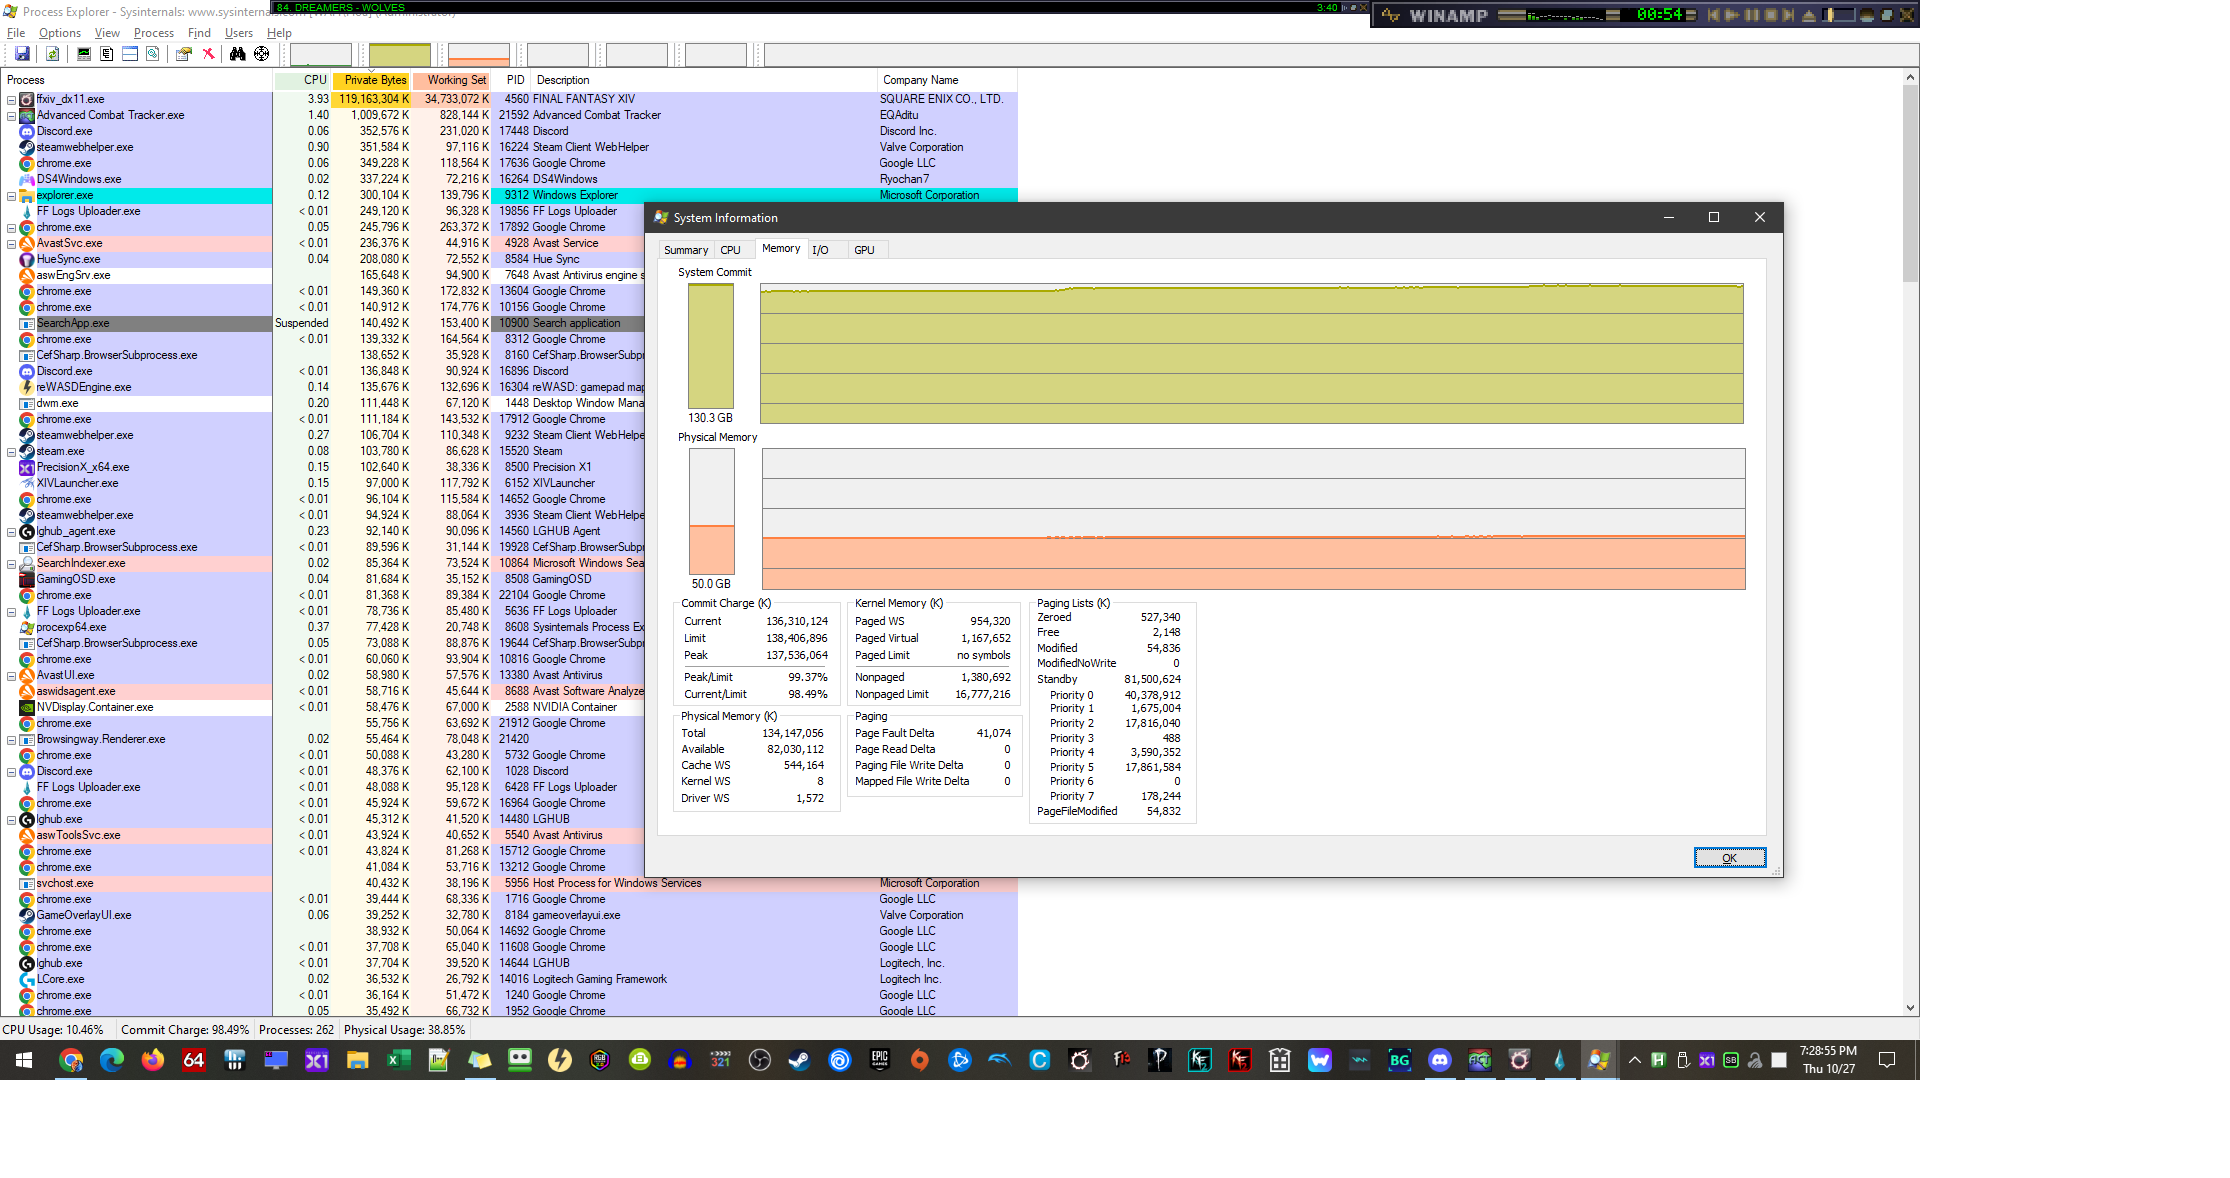Toggle the process tree view icon

point(106,54)
